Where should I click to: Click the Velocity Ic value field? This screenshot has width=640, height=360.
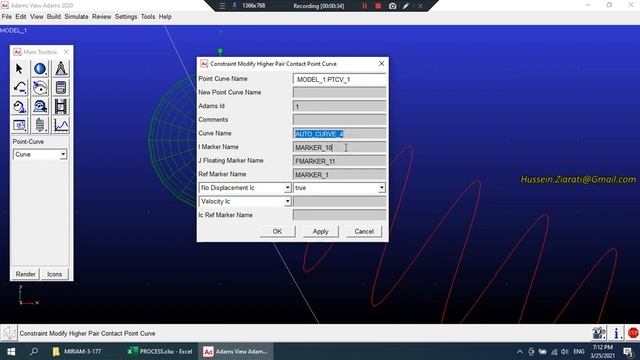click(x=339, y=202)
